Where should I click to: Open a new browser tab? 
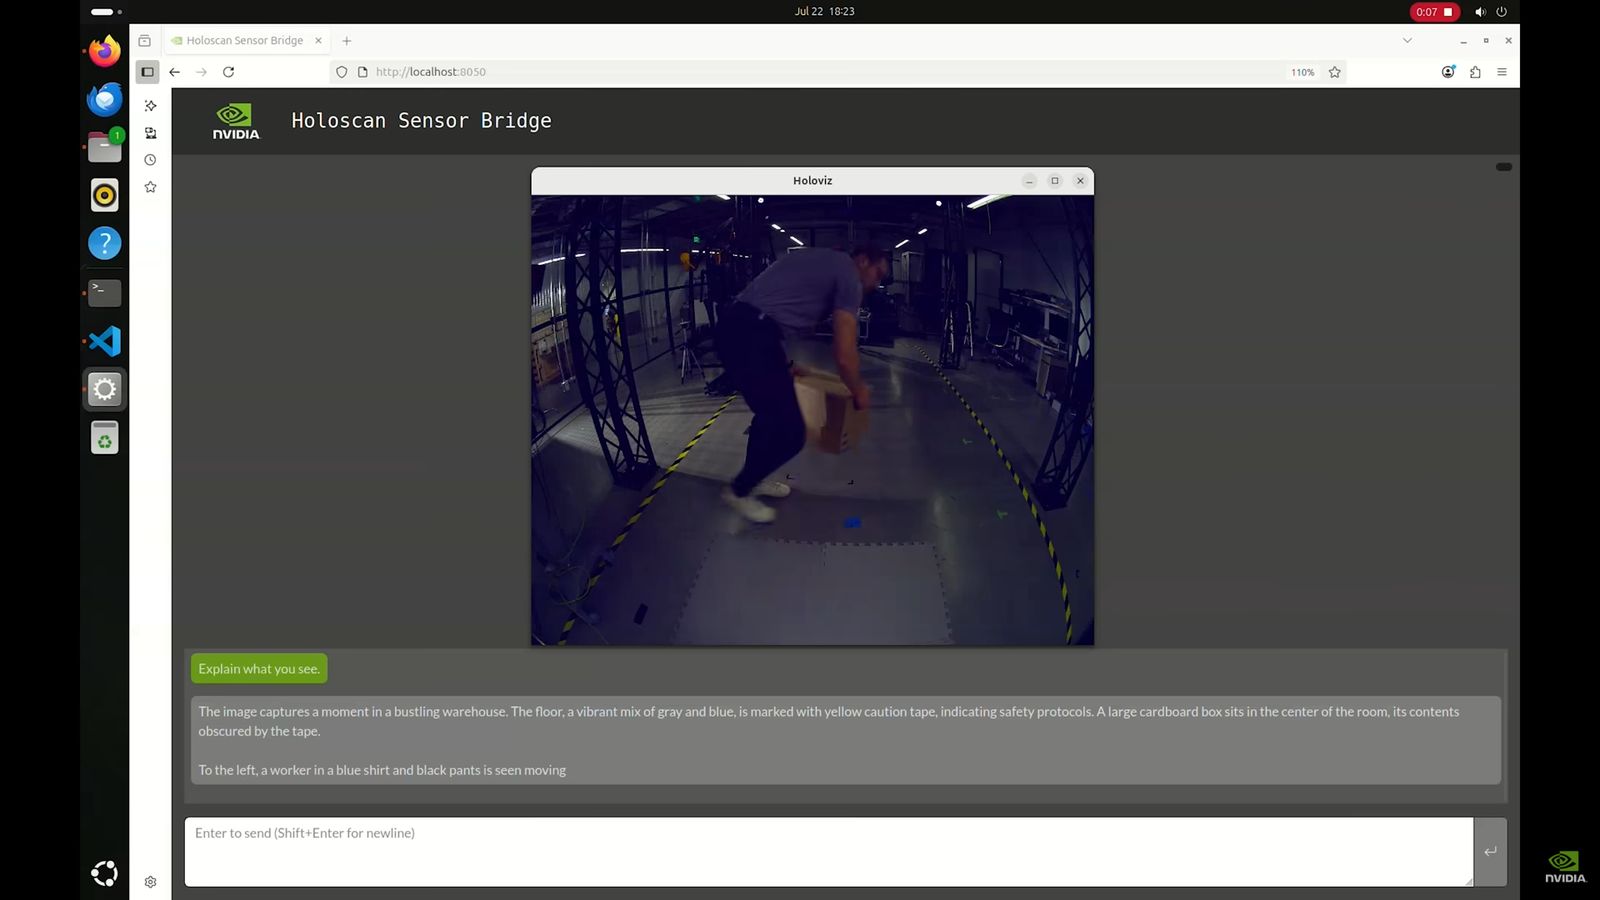point(347,41)
